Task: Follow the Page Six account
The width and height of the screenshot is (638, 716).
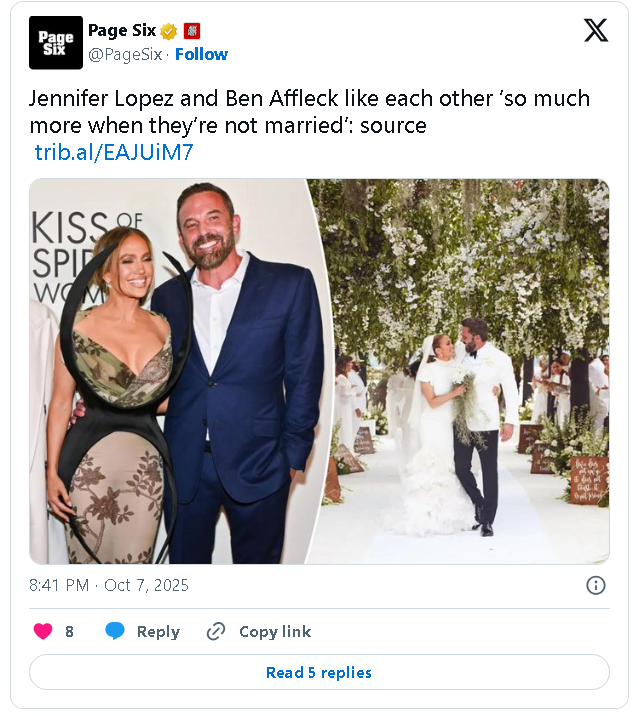Action: tap(201, 54)
